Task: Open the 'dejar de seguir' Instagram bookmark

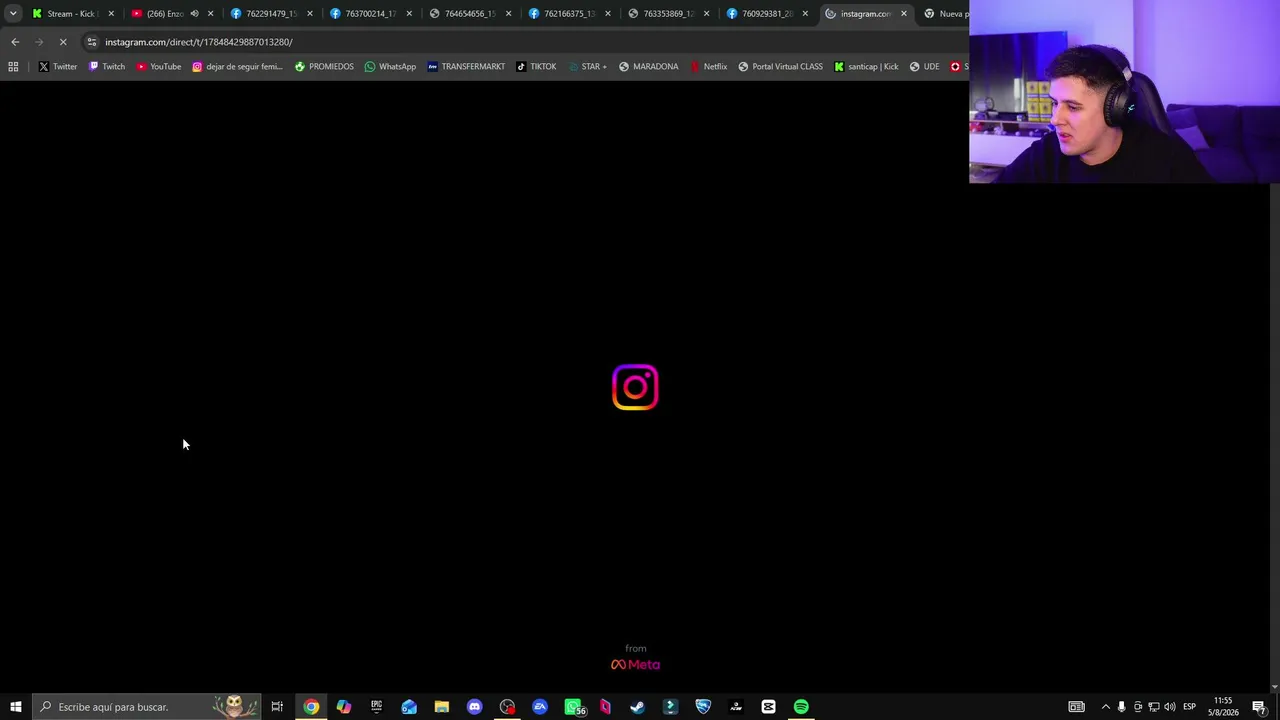Action: (x=237, y=67)
